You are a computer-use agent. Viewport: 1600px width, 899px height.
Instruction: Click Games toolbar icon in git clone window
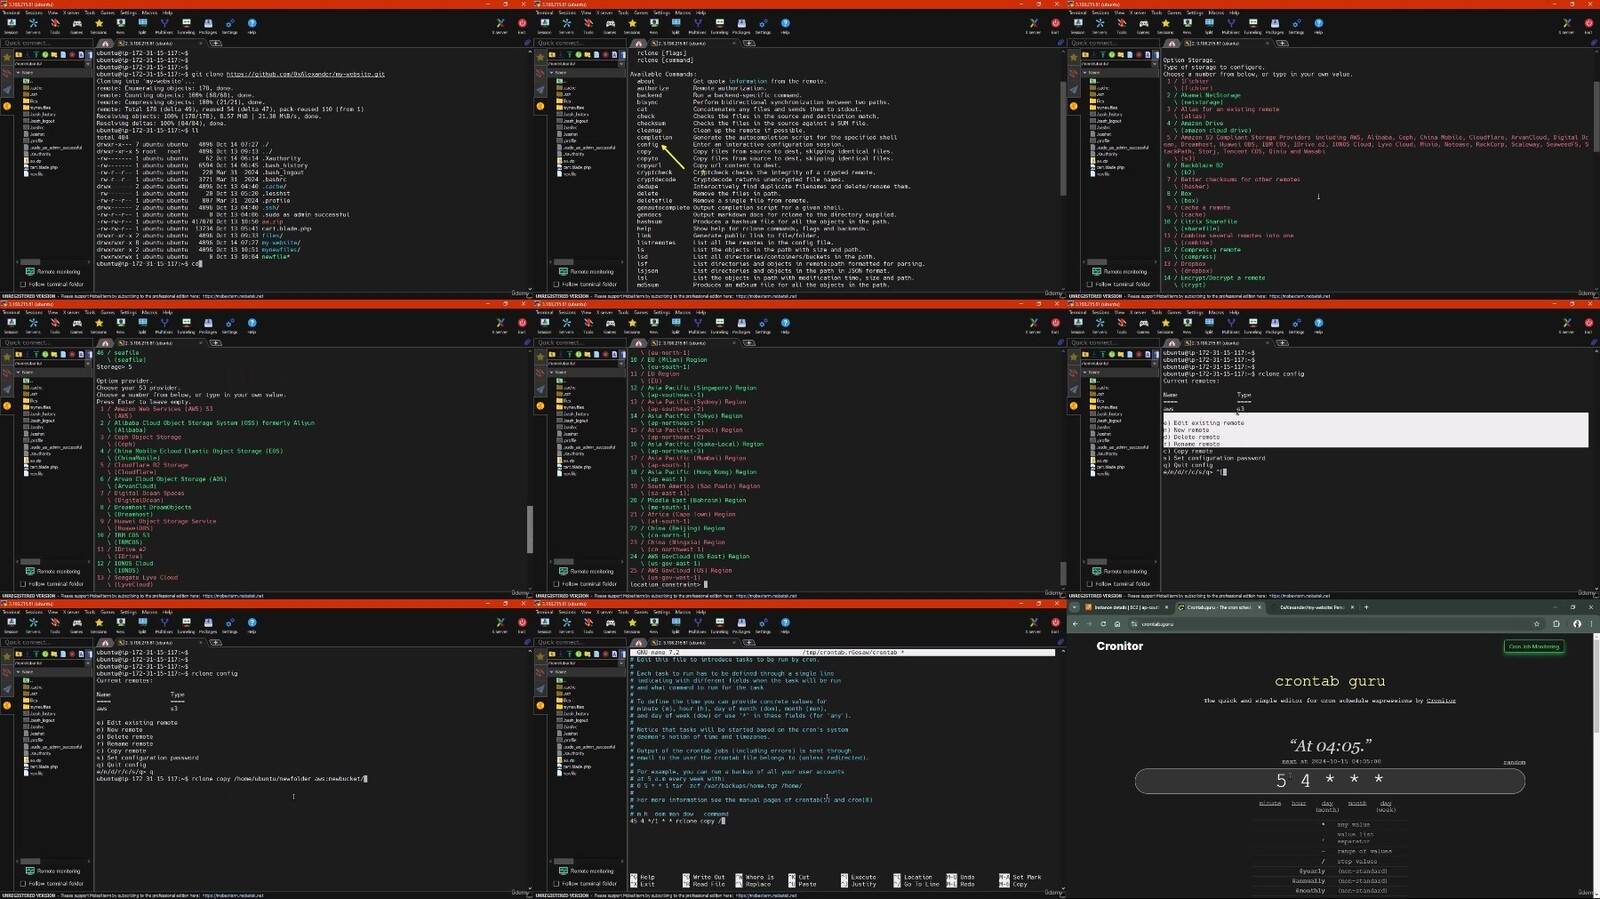pos(77,24)
